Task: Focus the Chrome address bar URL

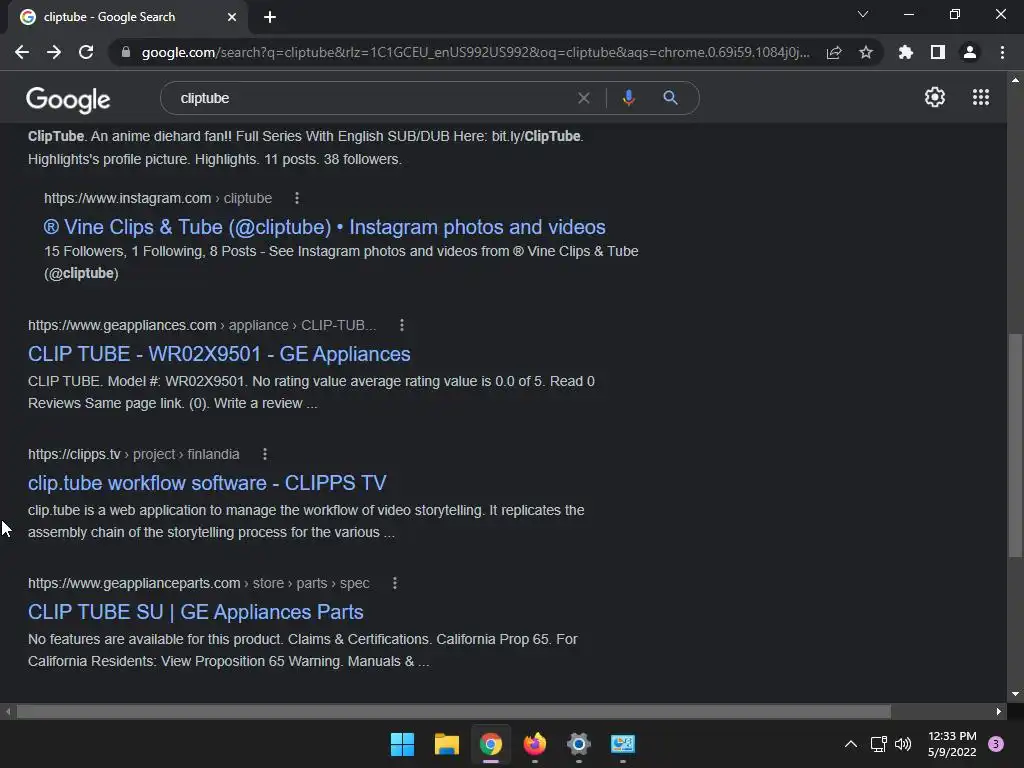Action: [475, 52]
